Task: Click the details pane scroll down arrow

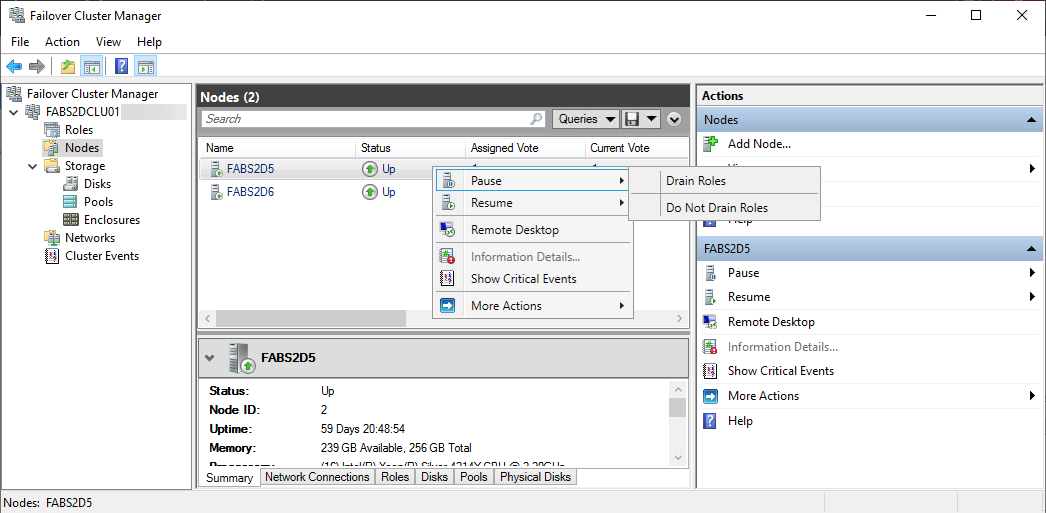Action: (677, 458)
